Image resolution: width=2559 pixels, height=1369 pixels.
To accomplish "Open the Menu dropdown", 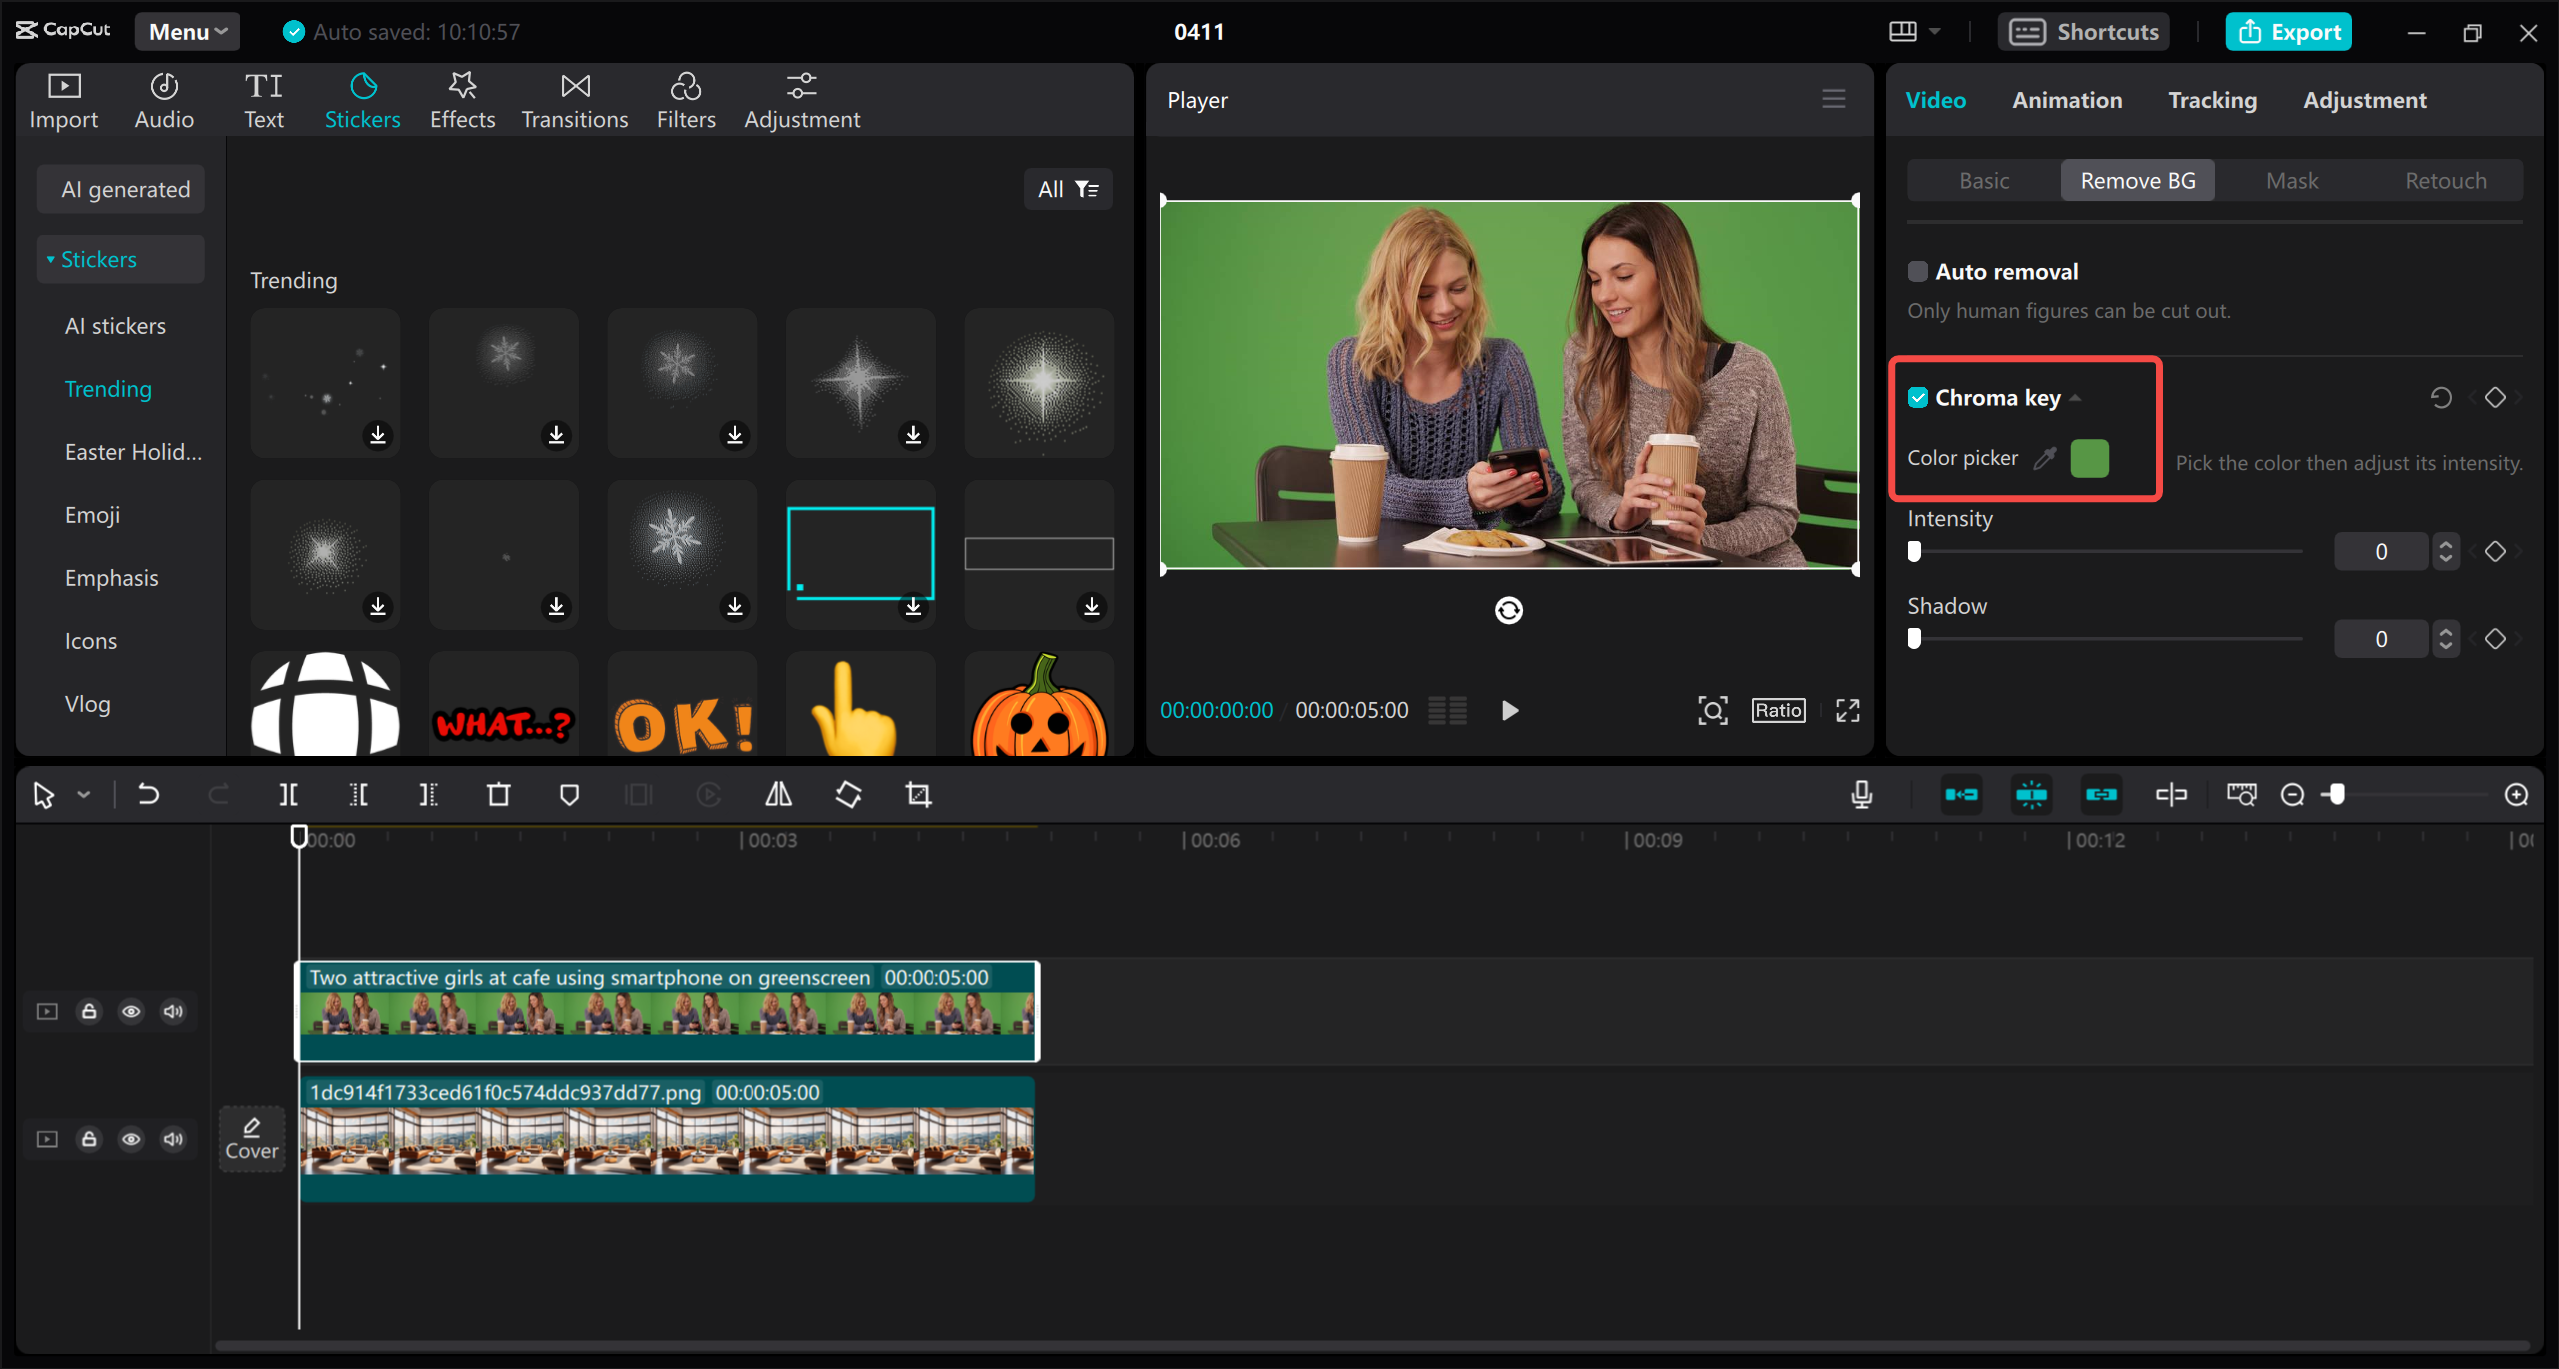I will (x=186, y=31).
